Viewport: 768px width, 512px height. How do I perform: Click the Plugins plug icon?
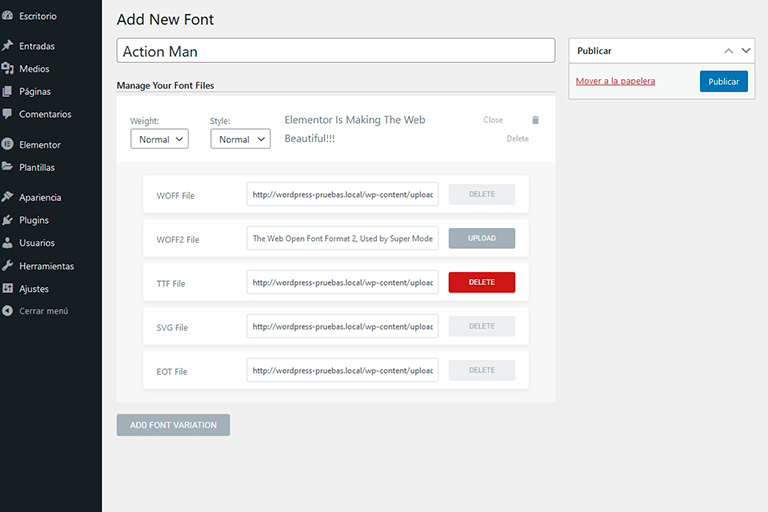tap(7, 220)
